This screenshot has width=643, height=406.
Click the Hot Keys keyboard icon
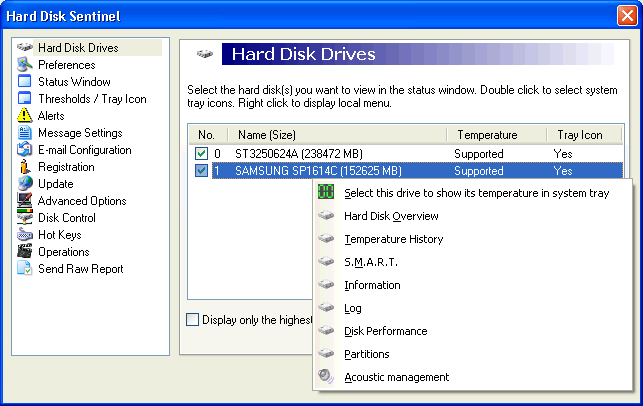[x=25, y=235]
